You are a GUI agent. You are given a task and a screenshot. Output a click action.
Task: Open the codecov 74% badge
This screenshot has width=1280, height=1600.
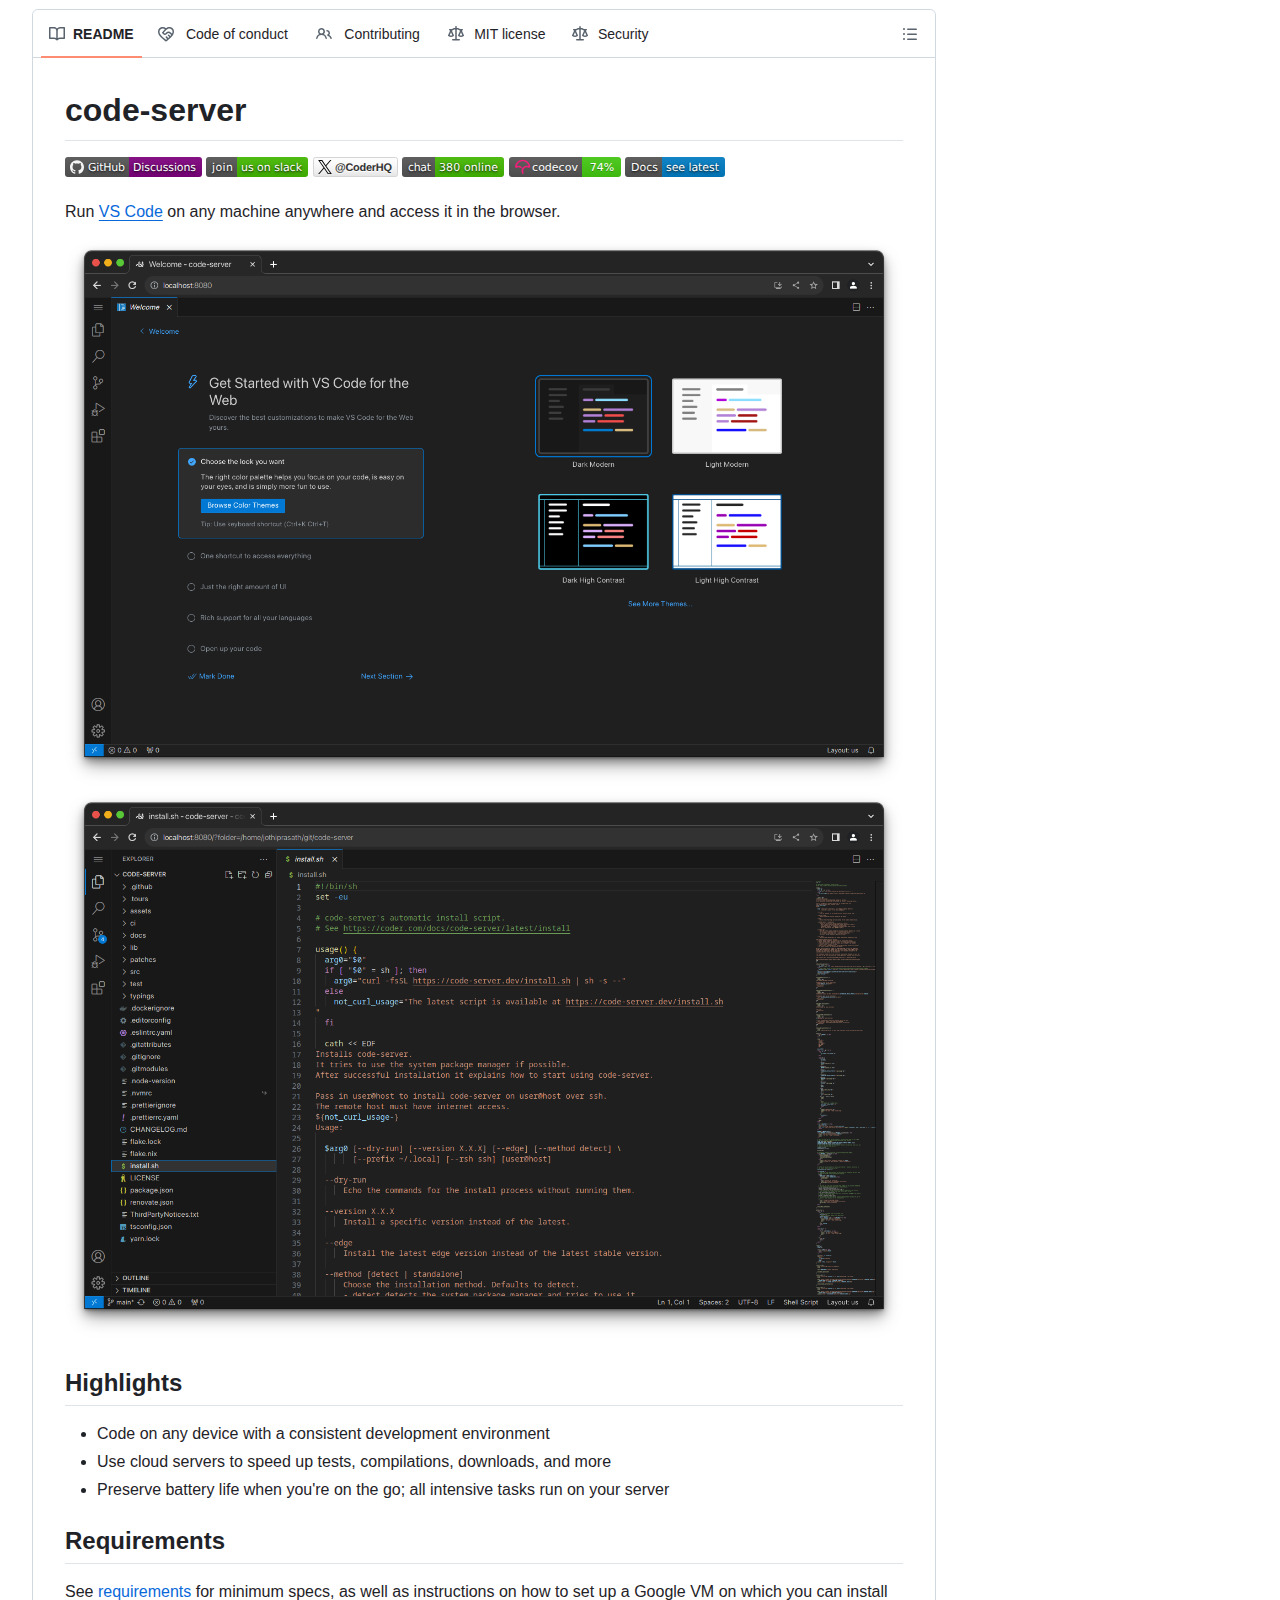[x=565, y=167]
